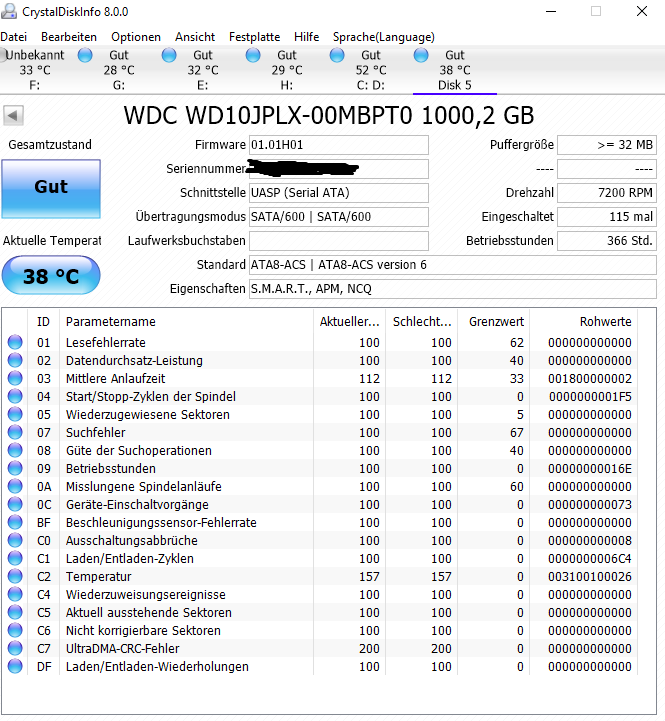Click the Grenzwert column header
The image size is (665, 721).
click(494, 321)
